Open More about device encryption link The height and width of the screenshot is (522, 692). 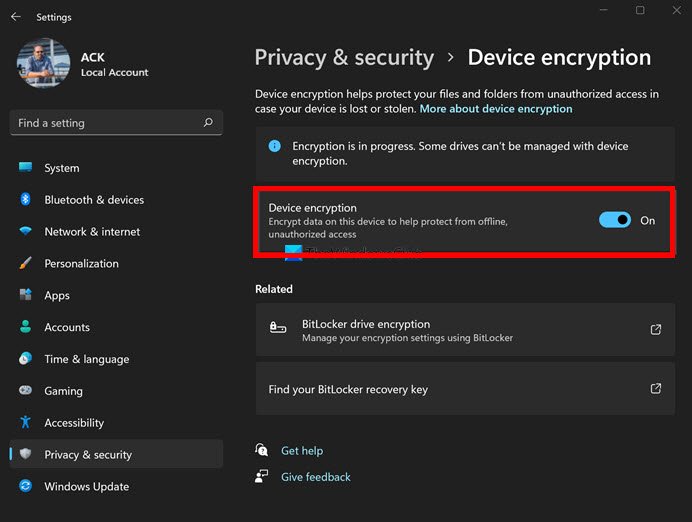(496, 109)
